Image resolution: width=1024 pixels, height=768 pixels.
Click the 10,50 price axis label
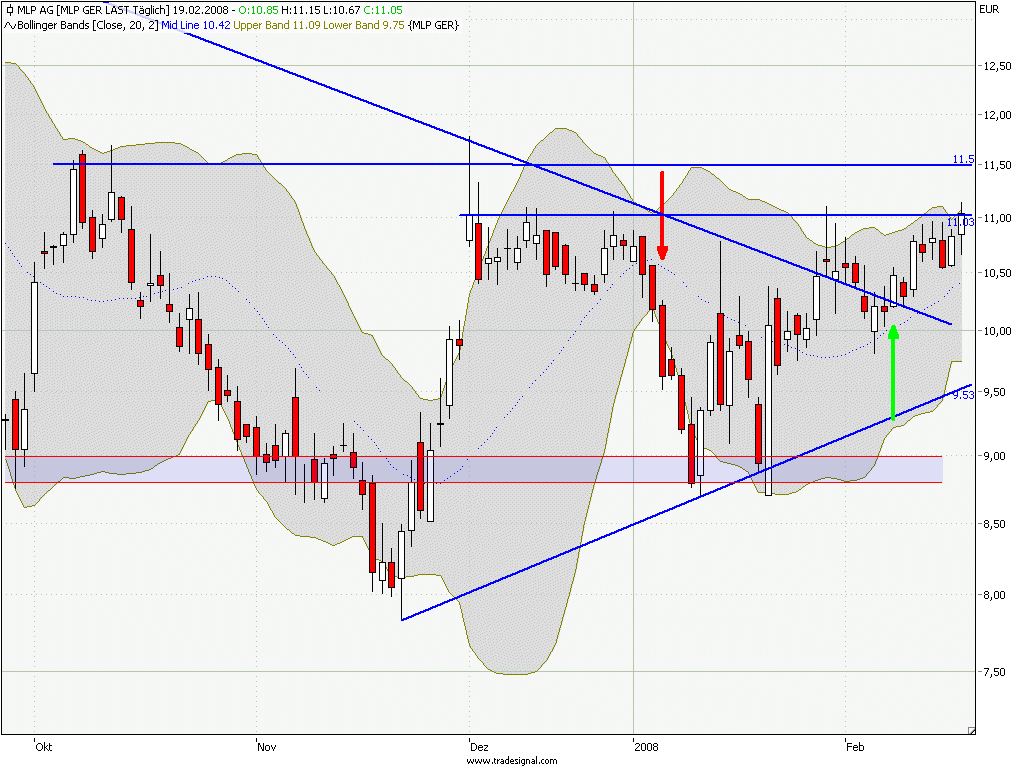tap(998, 273)
